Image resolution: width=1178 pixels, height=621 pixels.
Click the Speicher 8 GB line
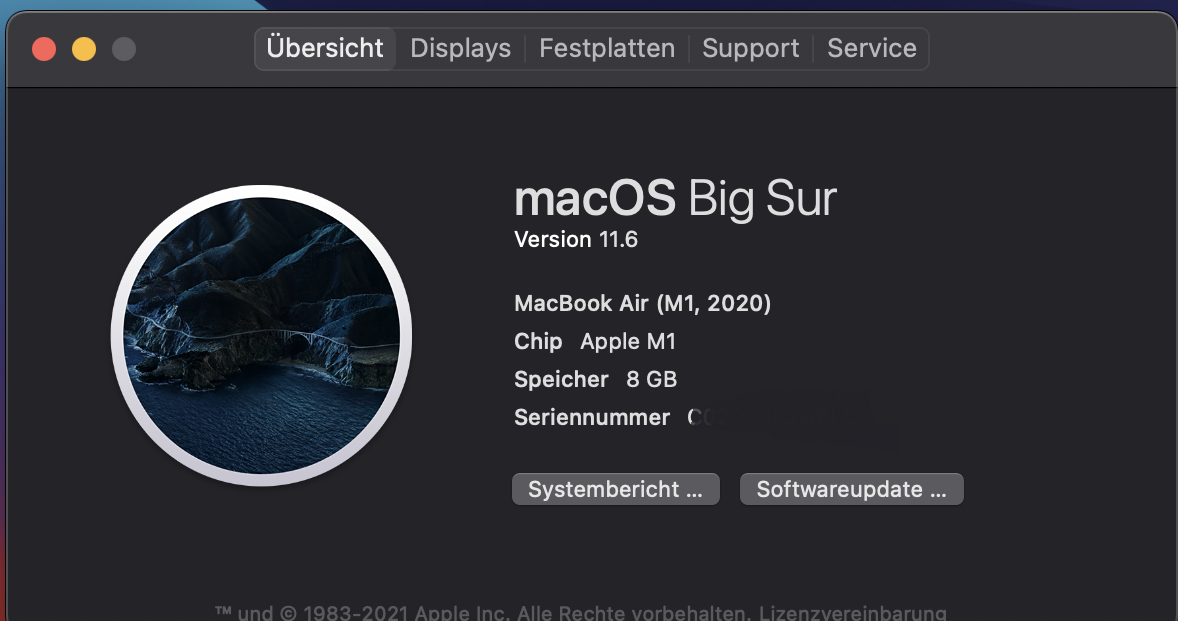point(596,379)
